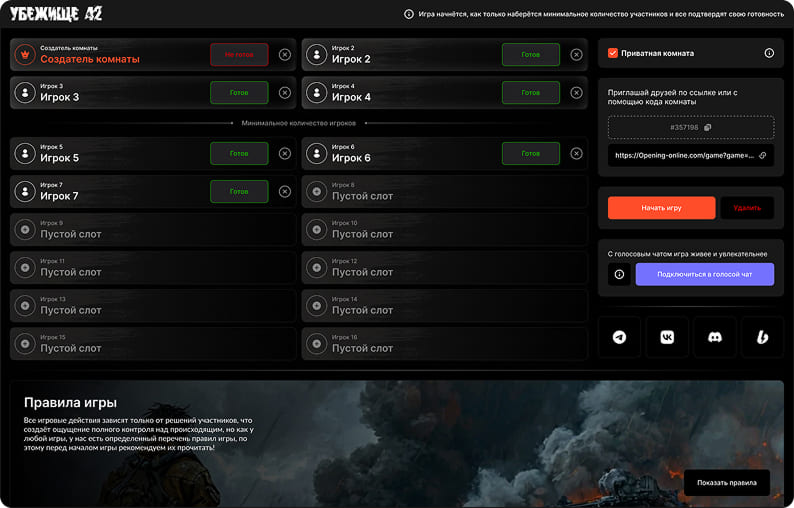The width and height of the screenshot is (794, 508).
Task: Click the 'Удалить' button
Action: tap(747, 208)
